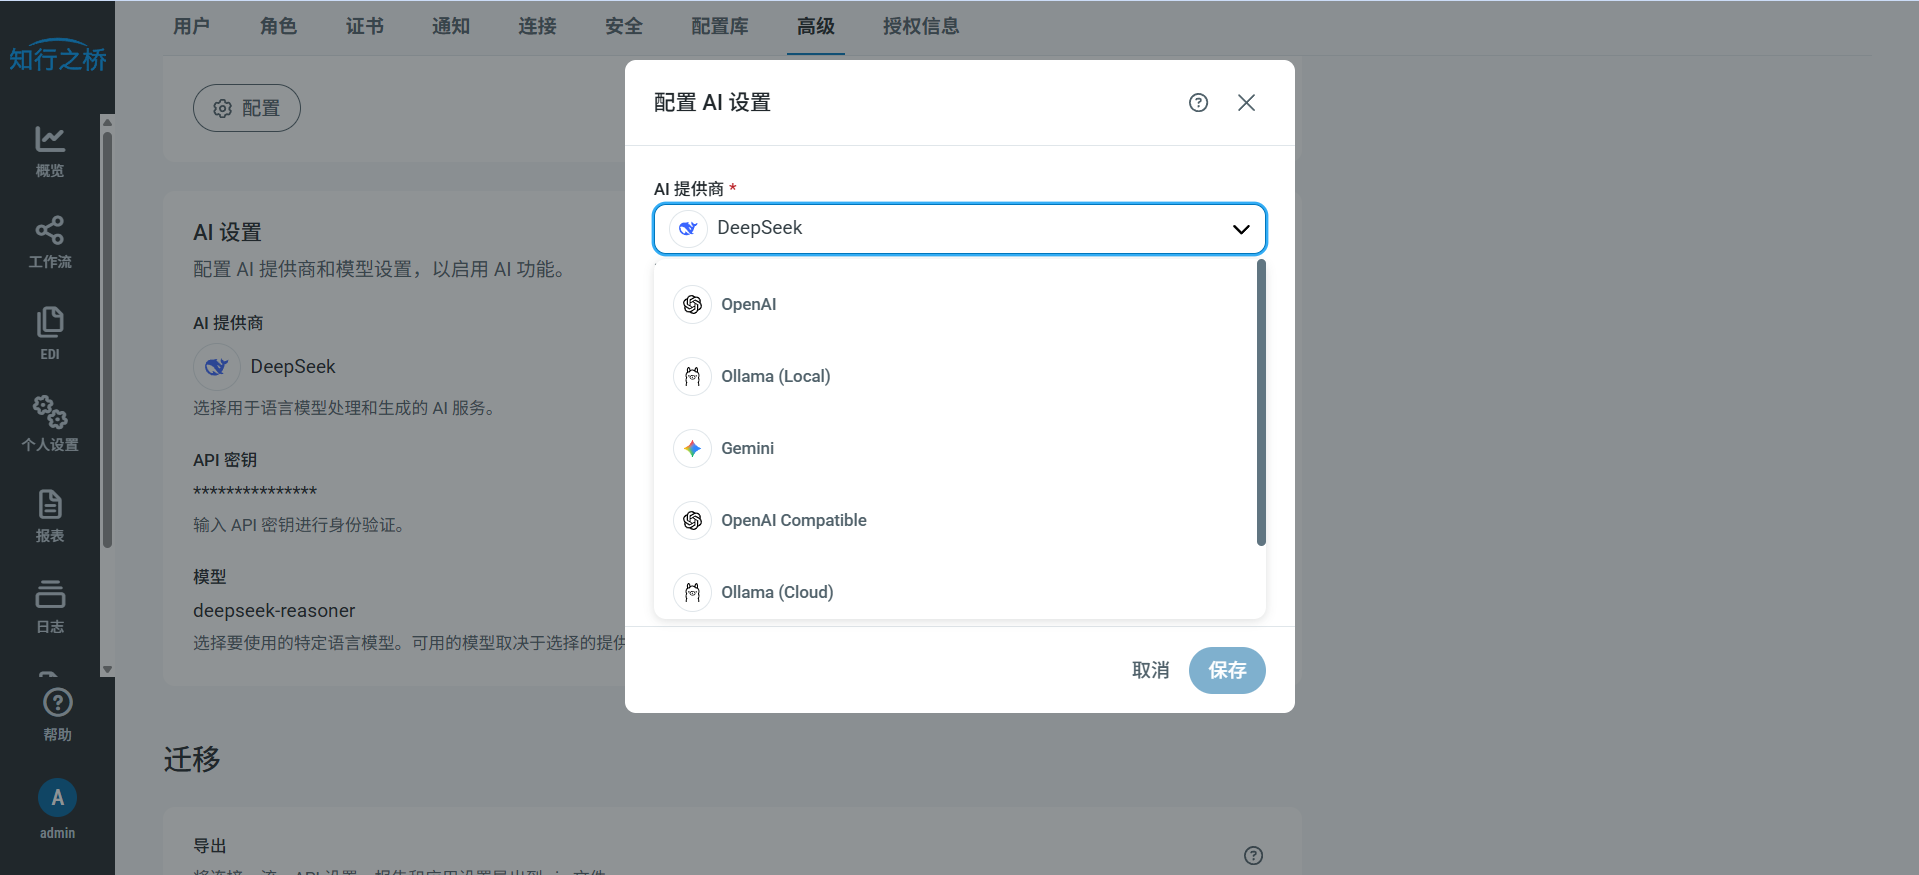Open the 概览 overview sidebar icon
This screenshot has width=1919, height=875.
coord(50,151)
